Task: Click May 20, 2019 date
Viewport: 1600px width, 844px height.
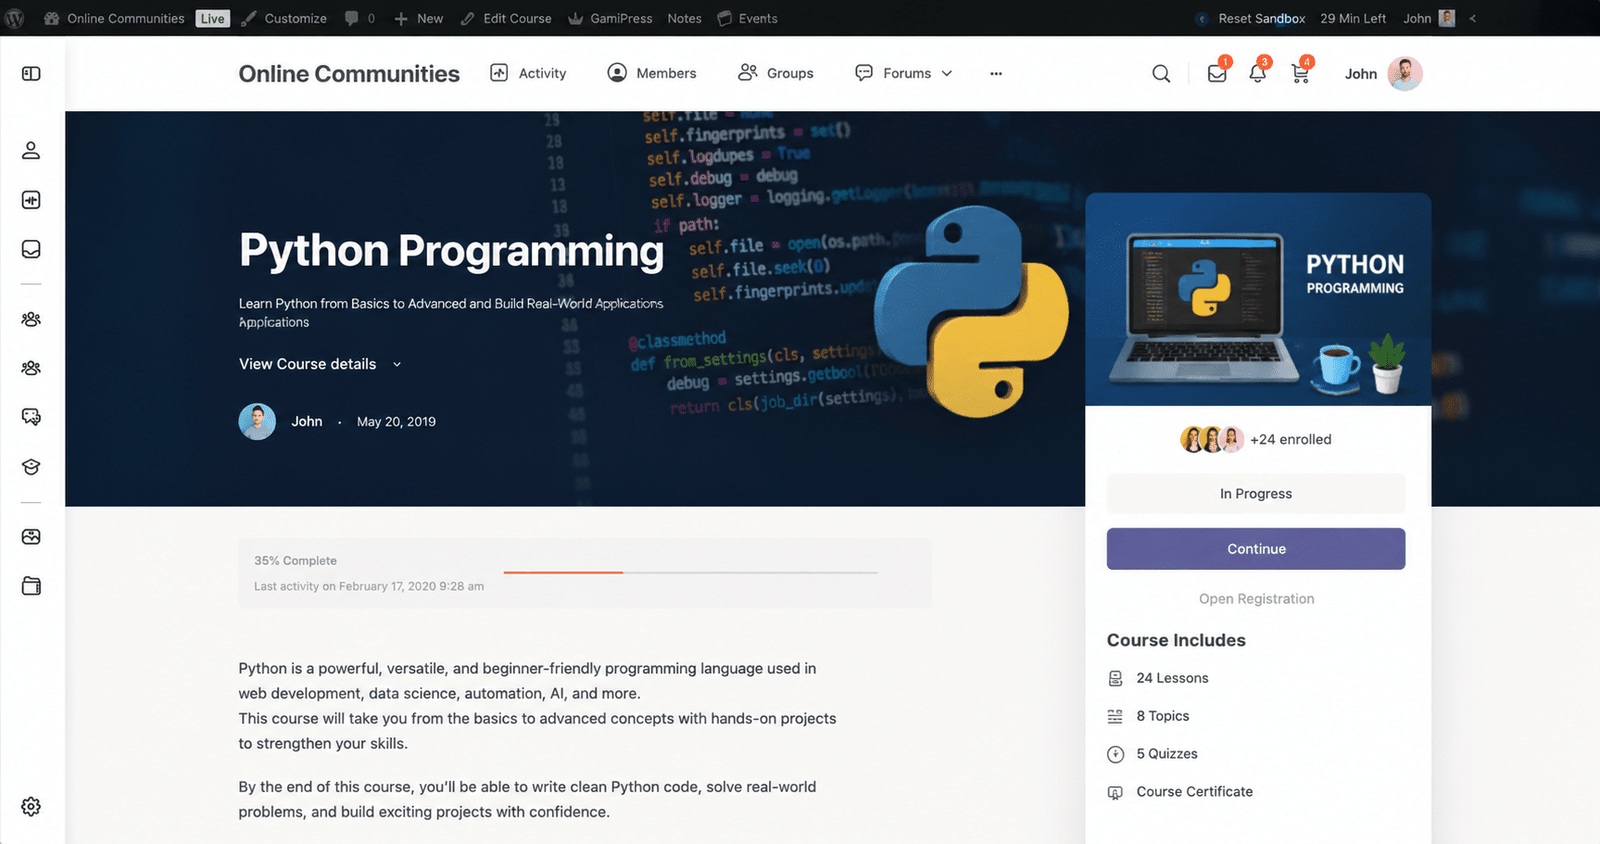Action: (396, 422)
